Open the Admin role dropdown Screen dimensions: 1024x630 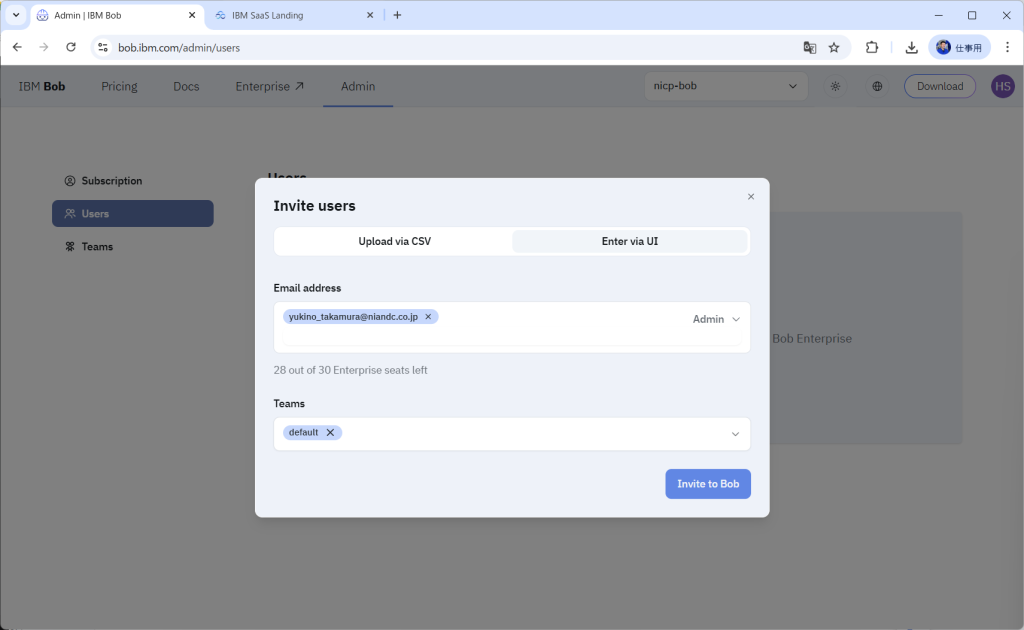pos(716,319)
